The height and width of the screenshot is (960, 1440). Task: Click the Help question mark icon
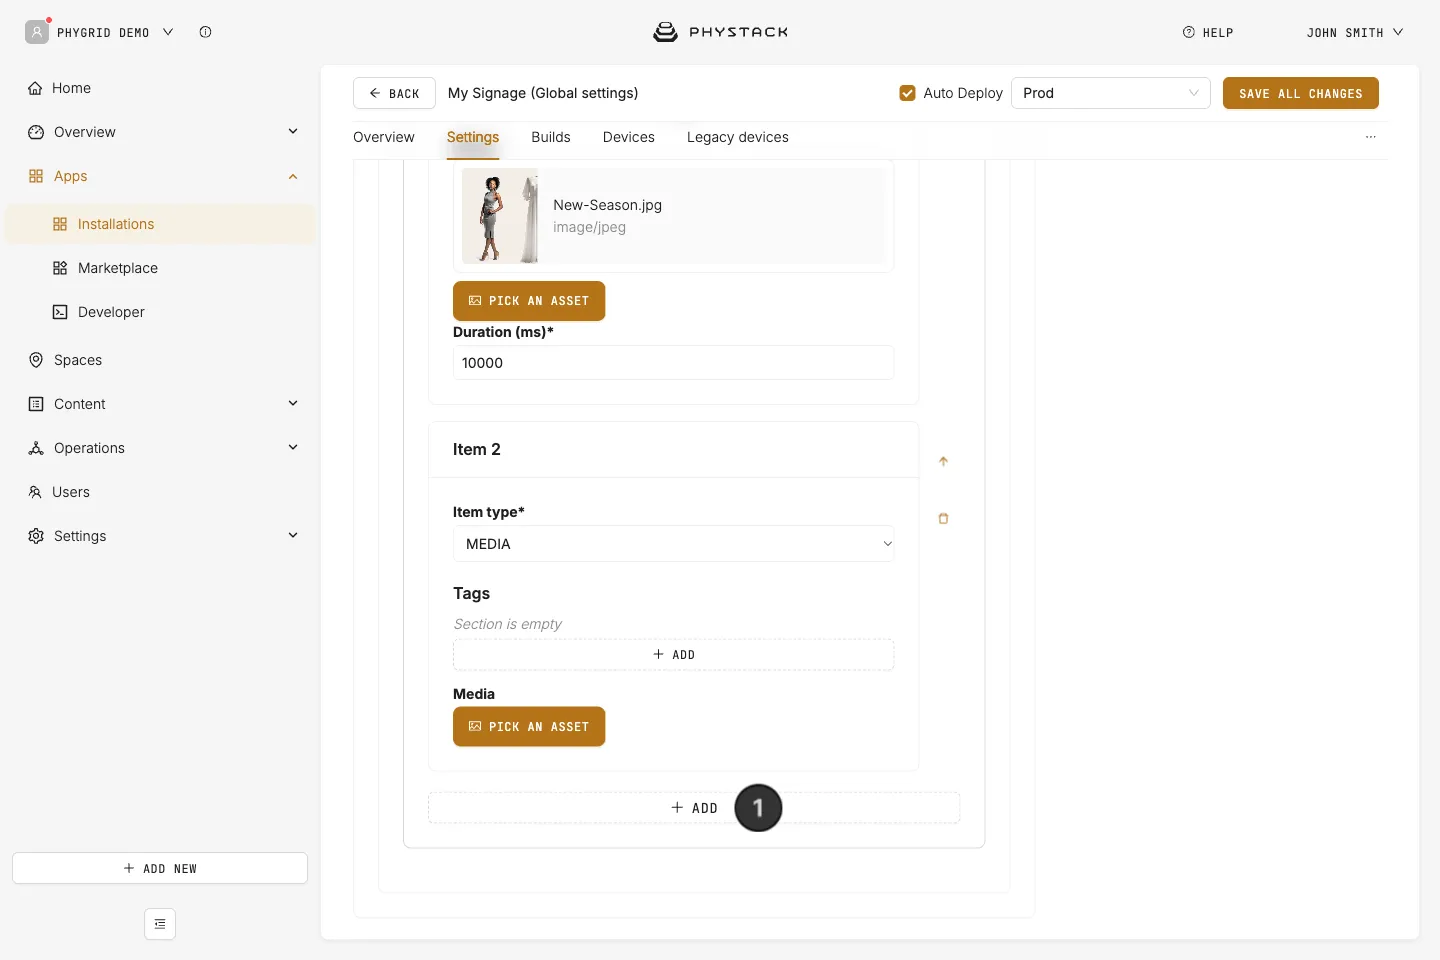(1189, 32)
